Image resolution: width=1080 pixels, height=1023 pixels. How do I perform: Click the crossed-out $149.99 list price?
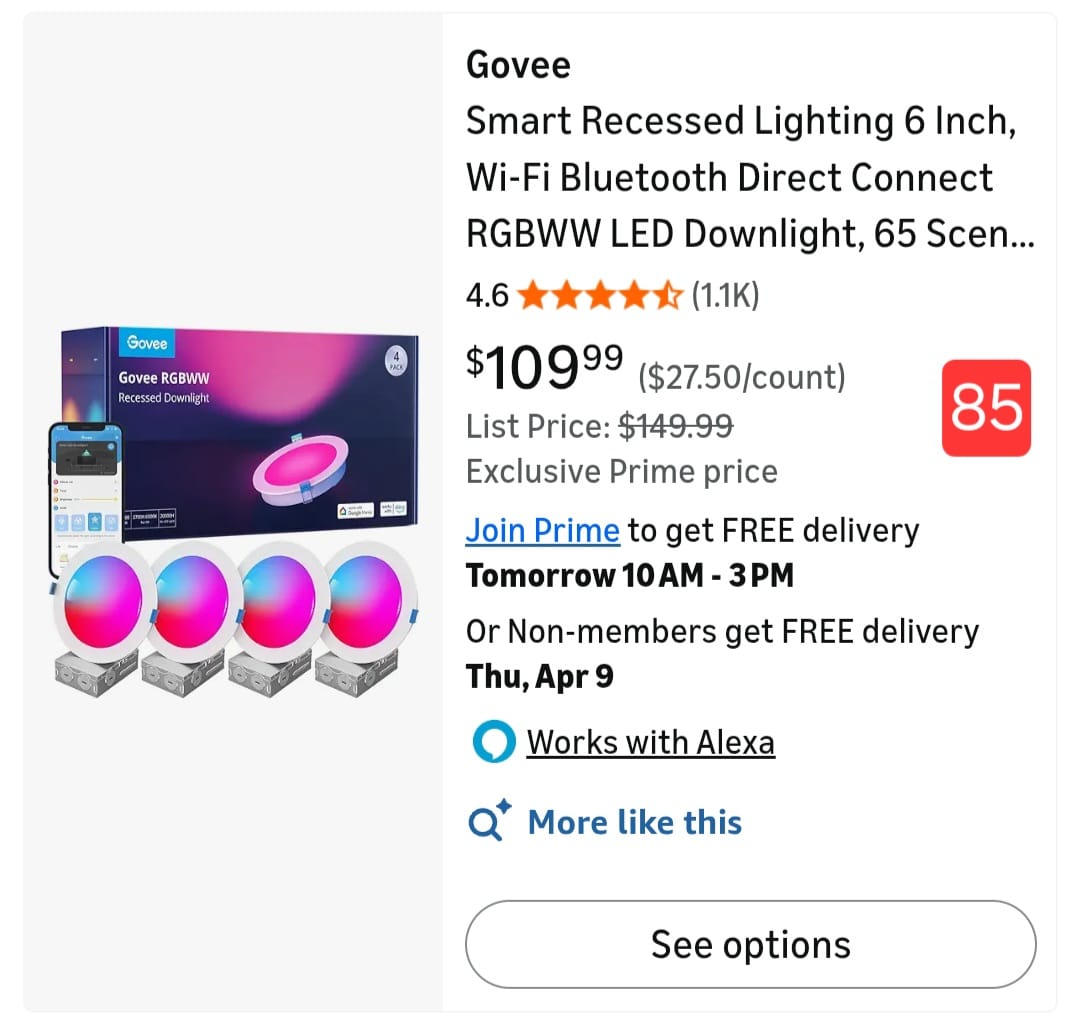coord(676,427)
